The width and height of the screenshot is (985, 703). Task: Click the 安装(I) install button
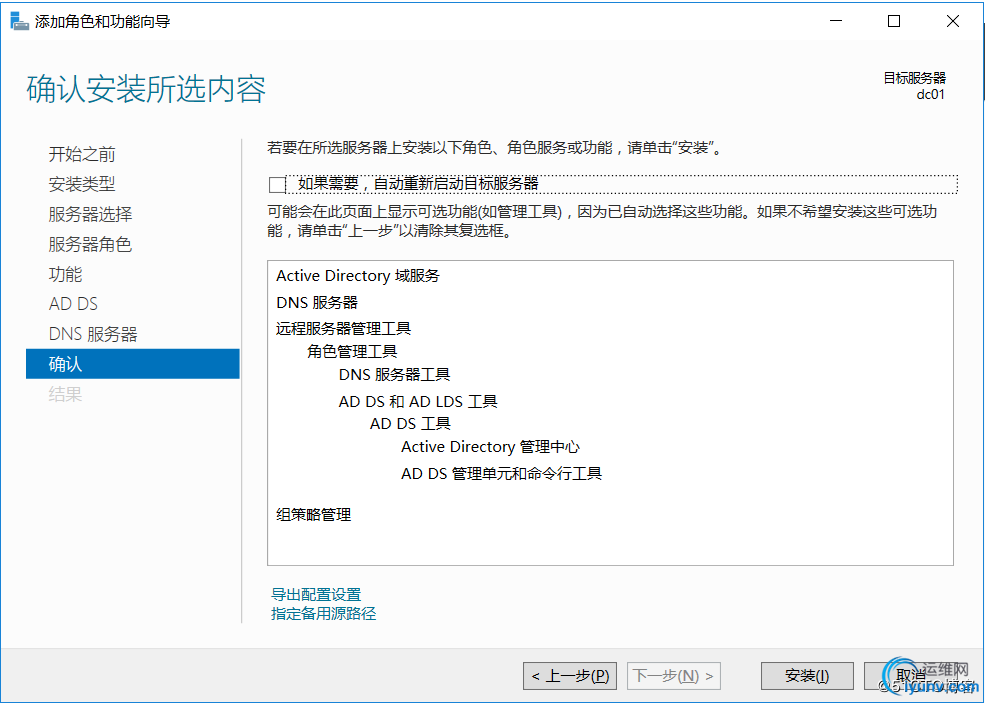click(807, 676)
